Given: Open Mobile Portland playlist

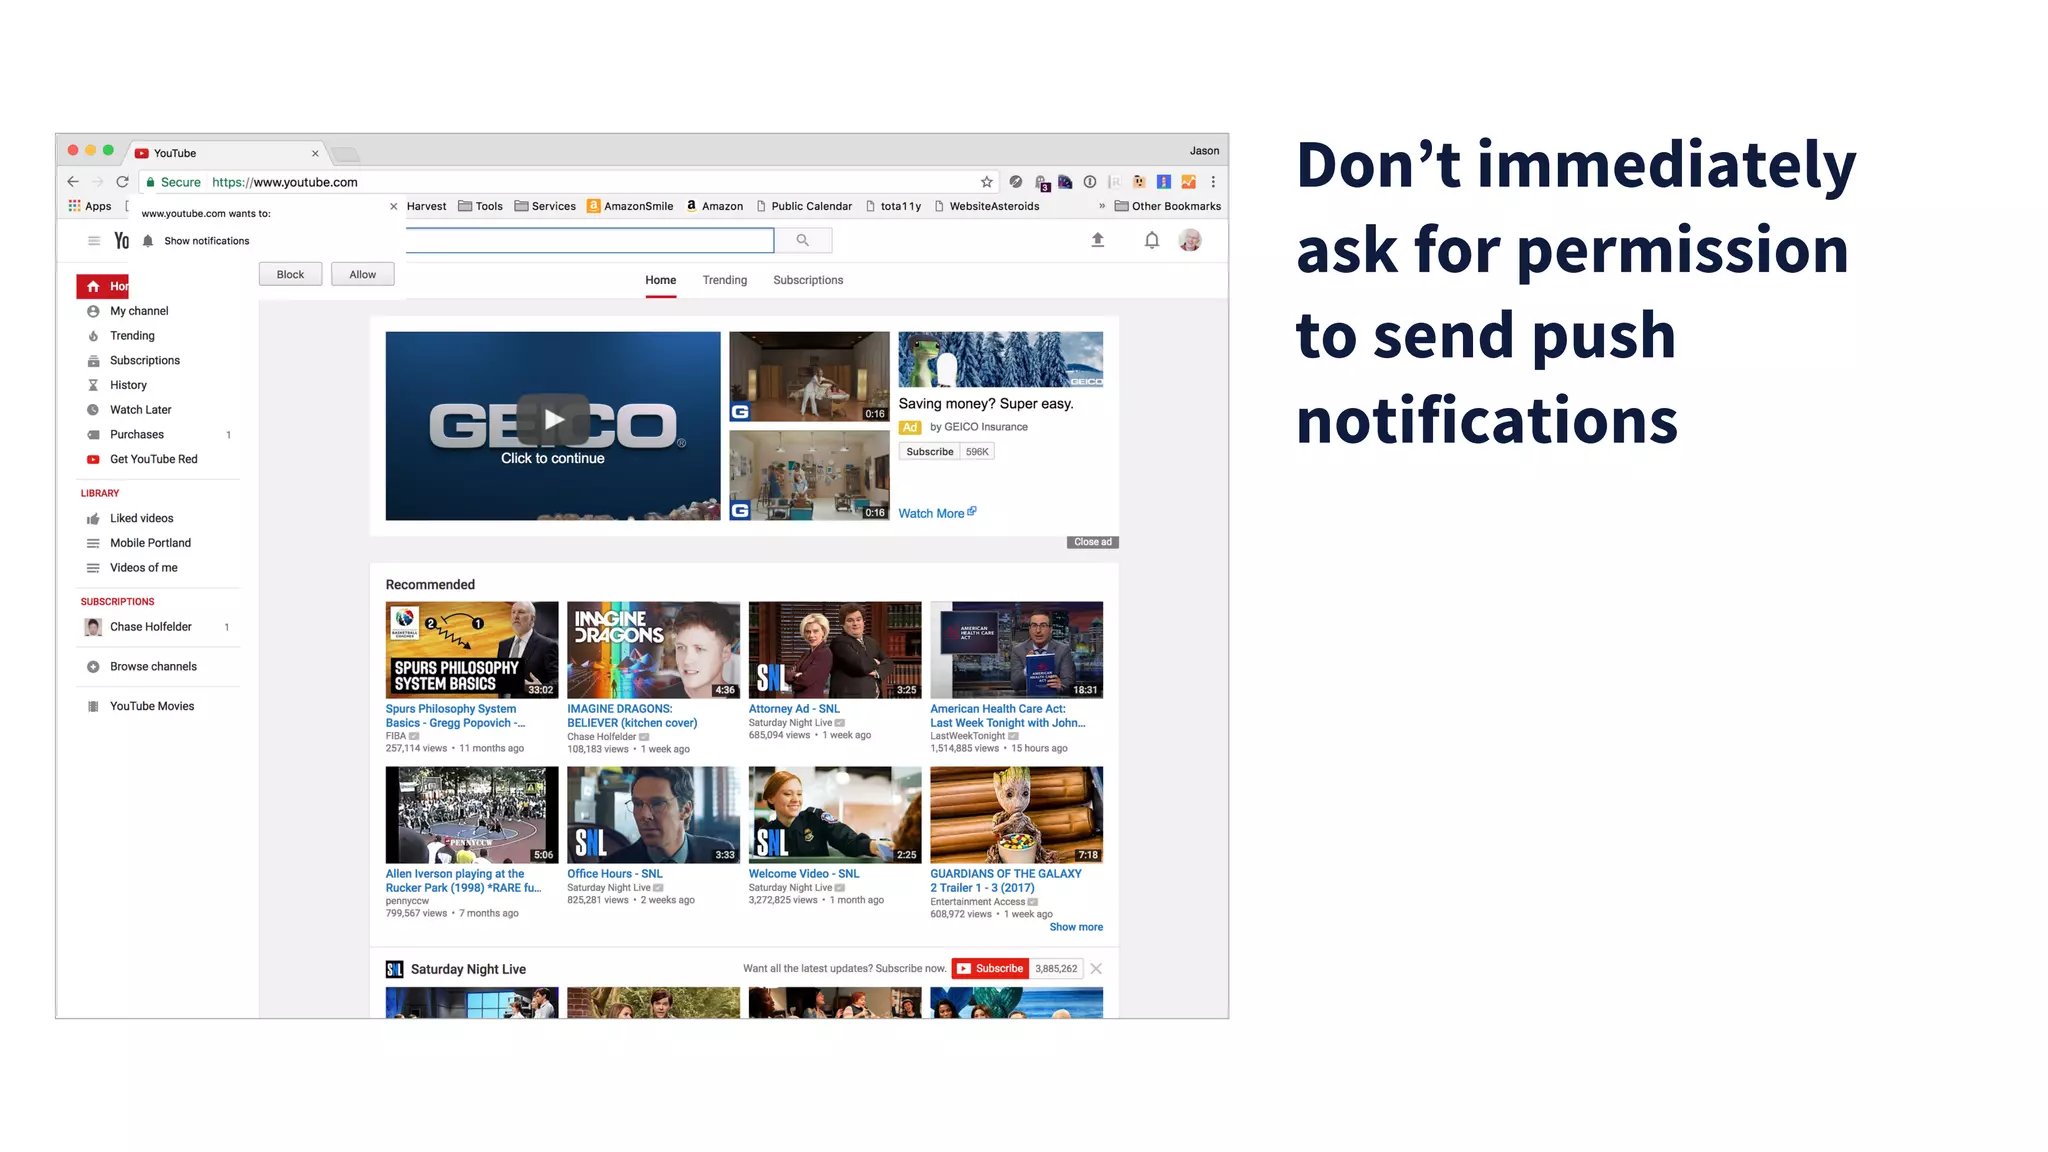Looking at the screenshot, I should pyautogui.click(x=150, y=543).
